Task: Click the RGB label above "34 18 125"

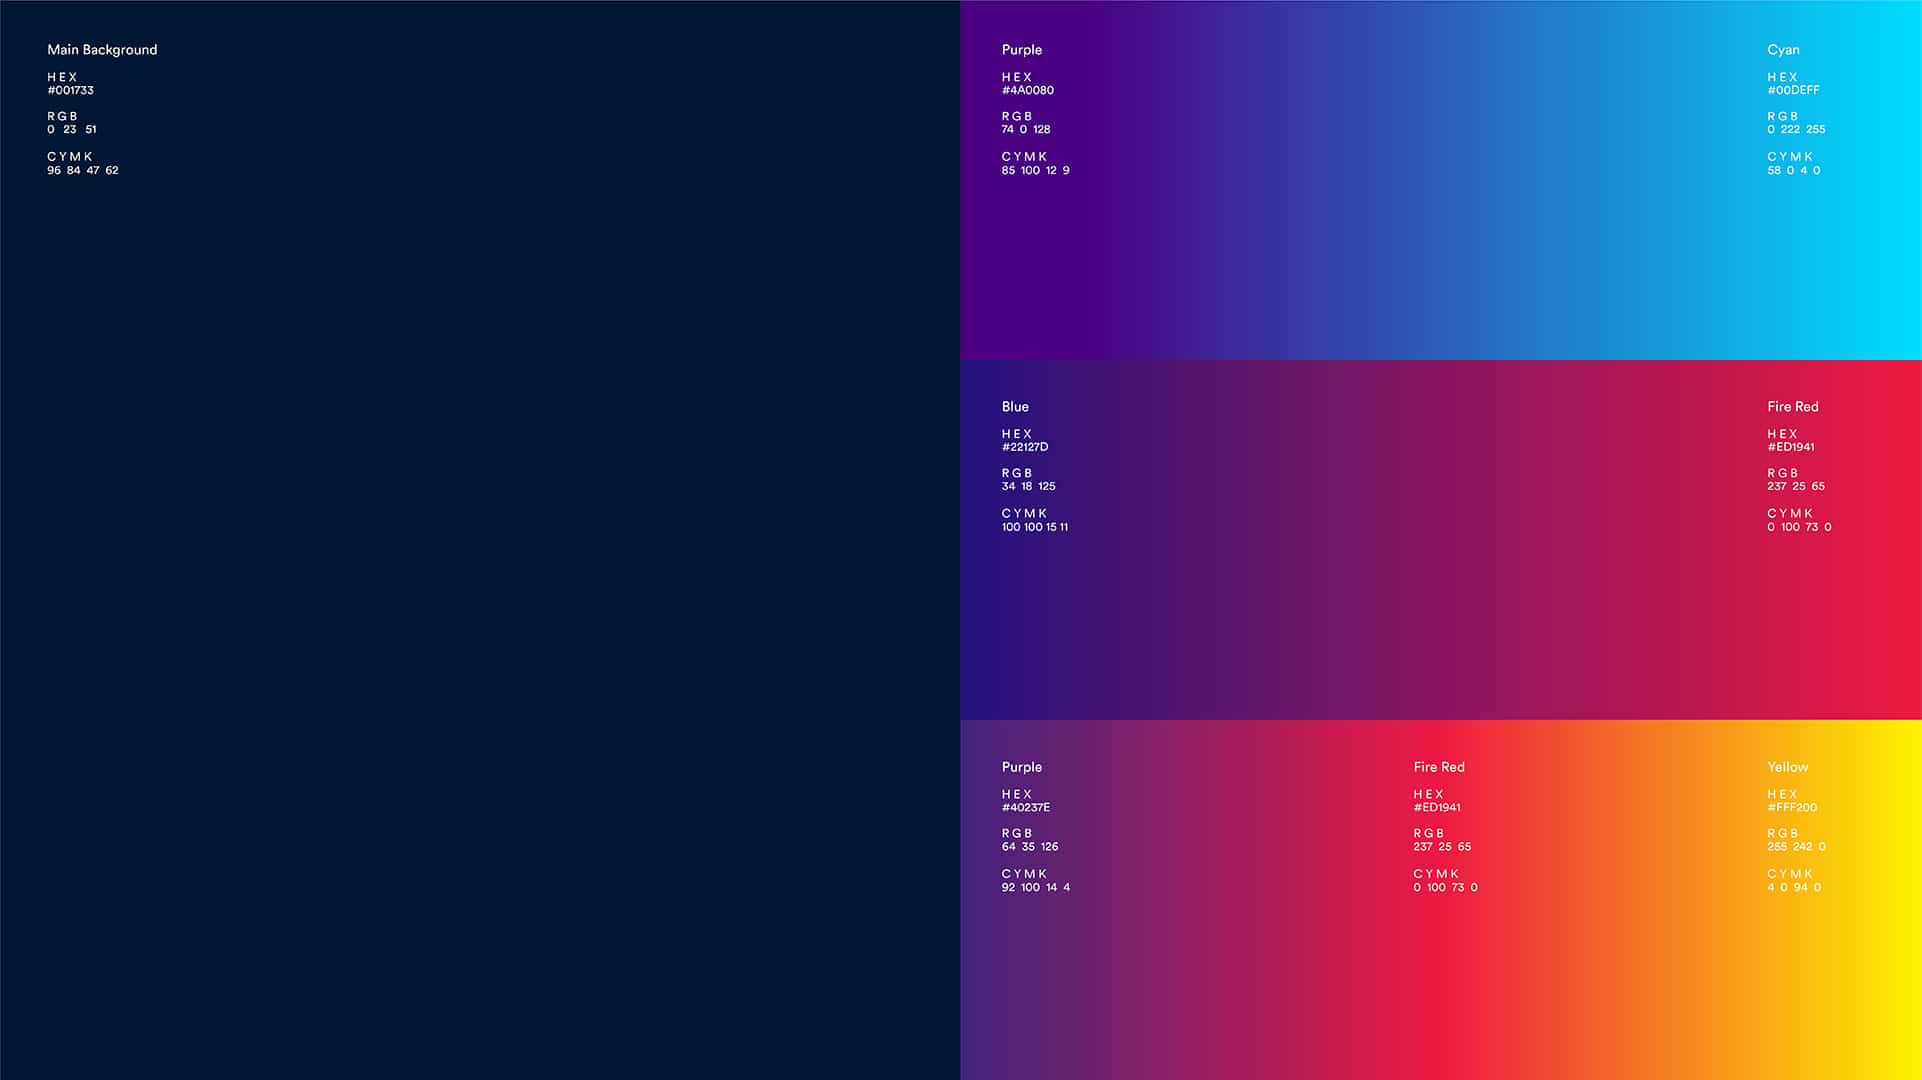Action: (1017, 473)
